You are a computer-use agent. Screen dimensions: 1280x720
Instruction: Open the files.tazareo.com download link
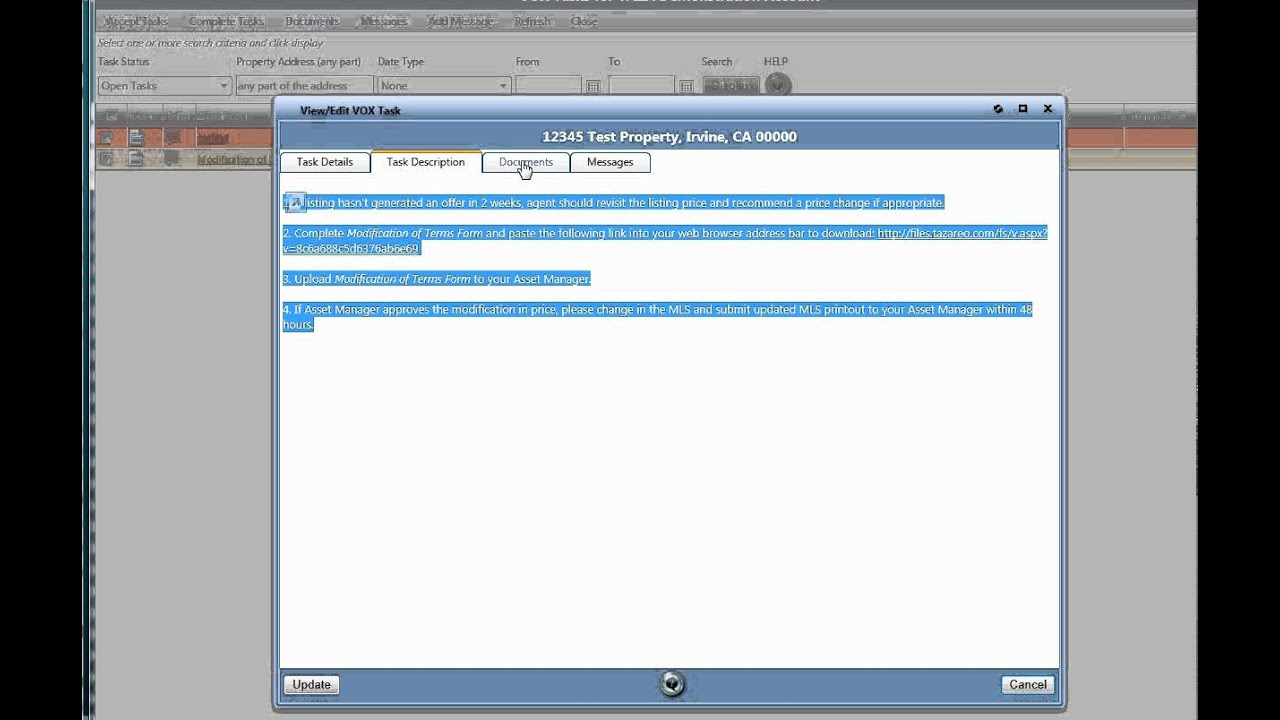pos(962,233)
